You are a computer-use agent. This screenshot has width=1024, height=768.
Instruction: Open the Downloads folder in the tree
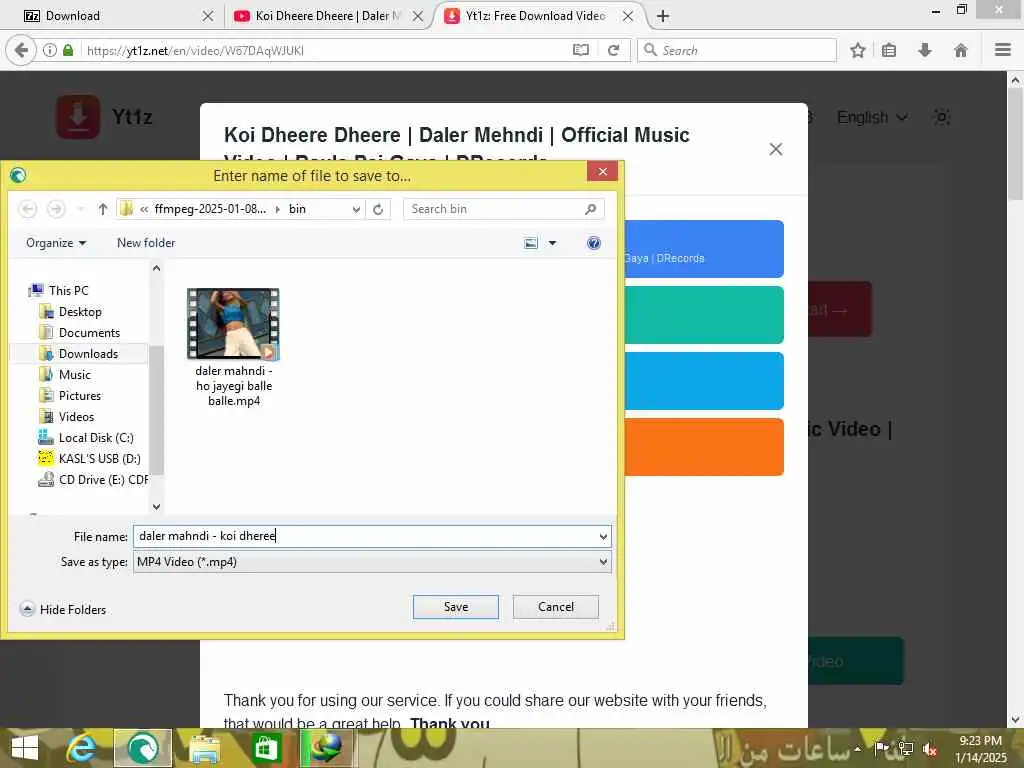point(79,353)
